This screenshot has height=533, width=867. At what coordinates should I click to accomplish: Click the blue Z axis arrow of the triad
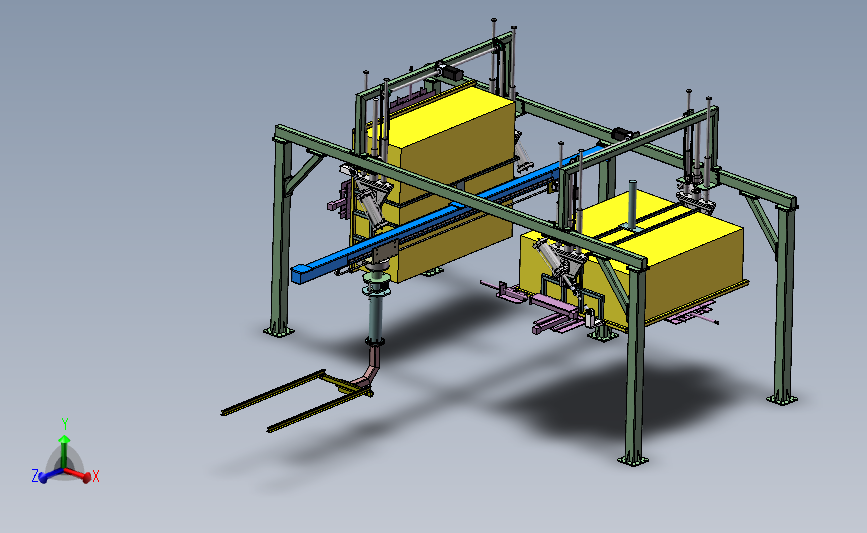[x=50, y=475]
